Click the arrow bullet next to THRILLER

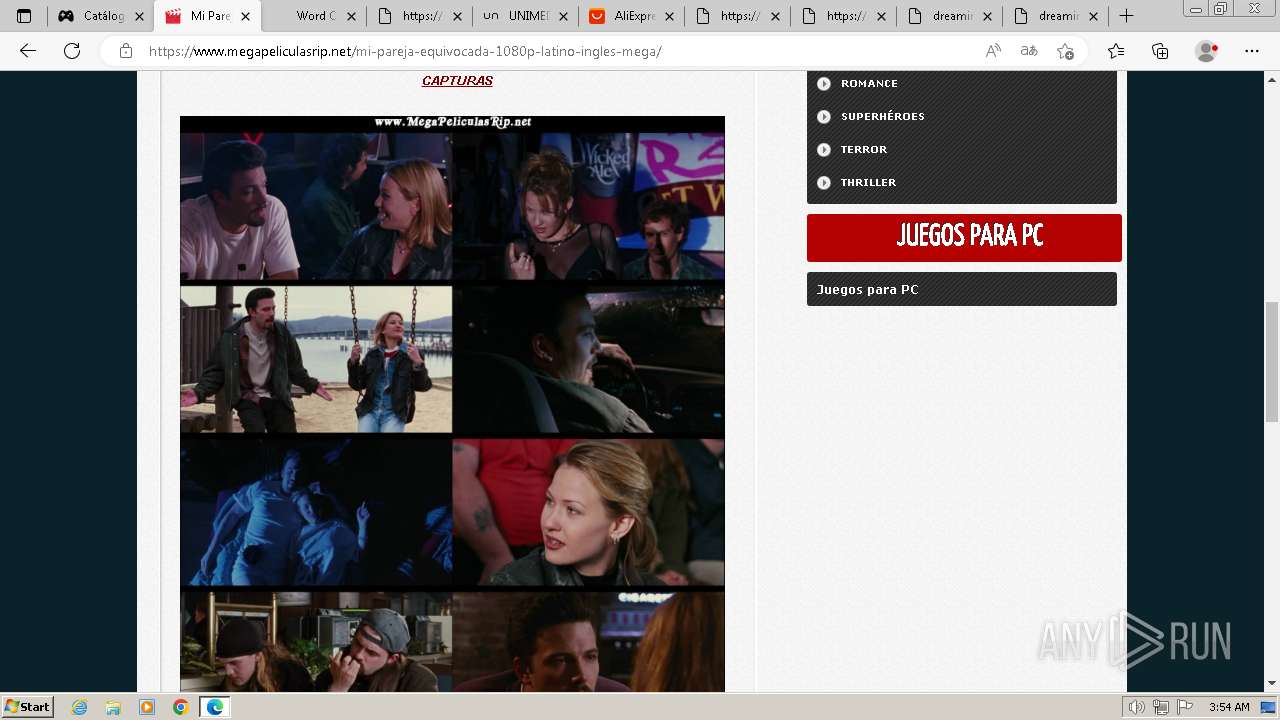point(824,183)
